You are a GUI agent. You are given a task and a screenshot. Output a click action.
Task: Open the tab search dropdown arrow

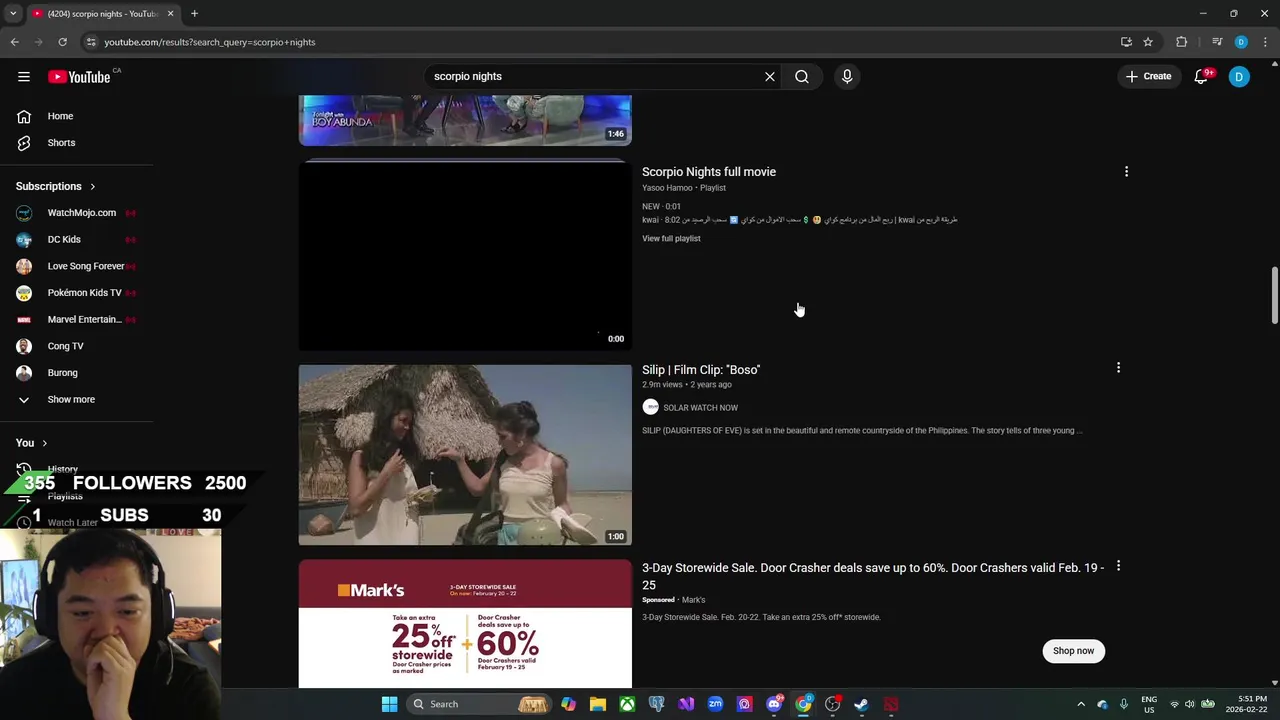click(13, 14)
